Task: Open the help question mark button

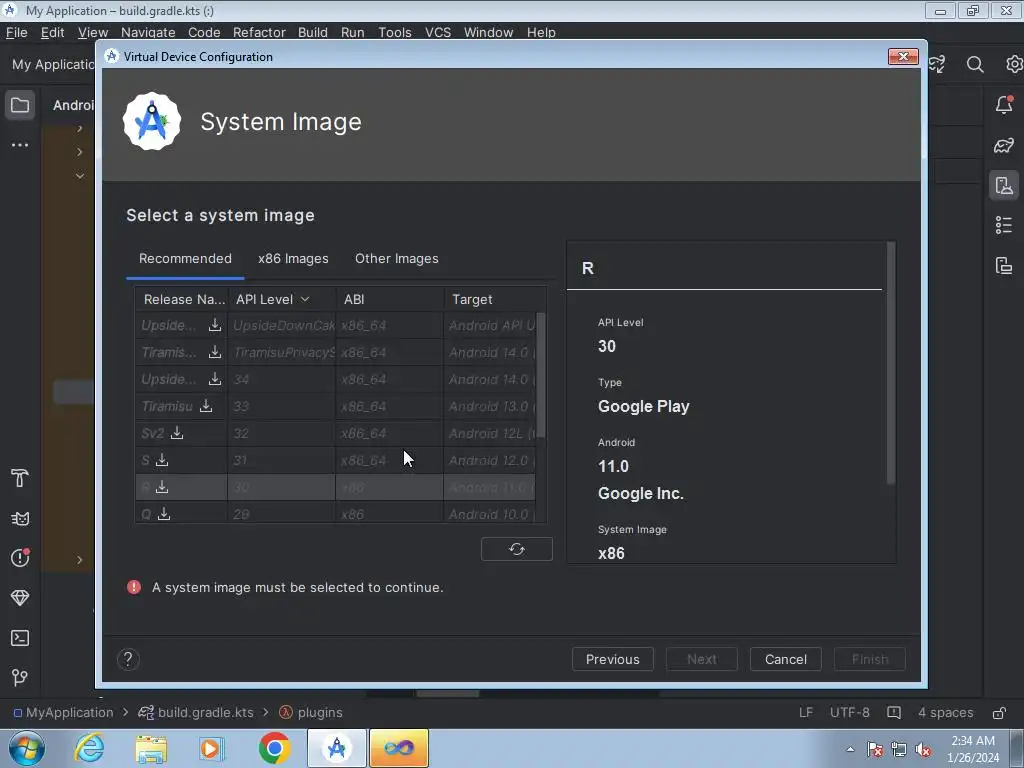Action: [x=128, y=660]
